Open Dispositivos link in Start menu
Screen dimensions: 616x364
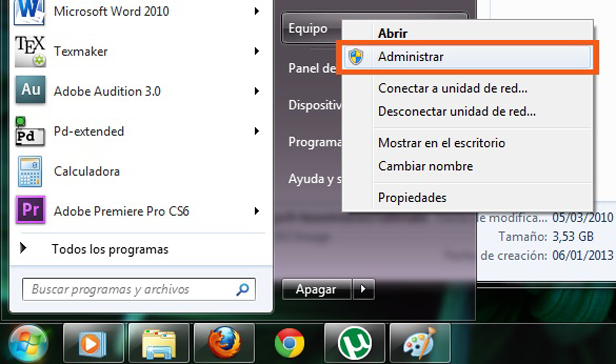(315, 105)
